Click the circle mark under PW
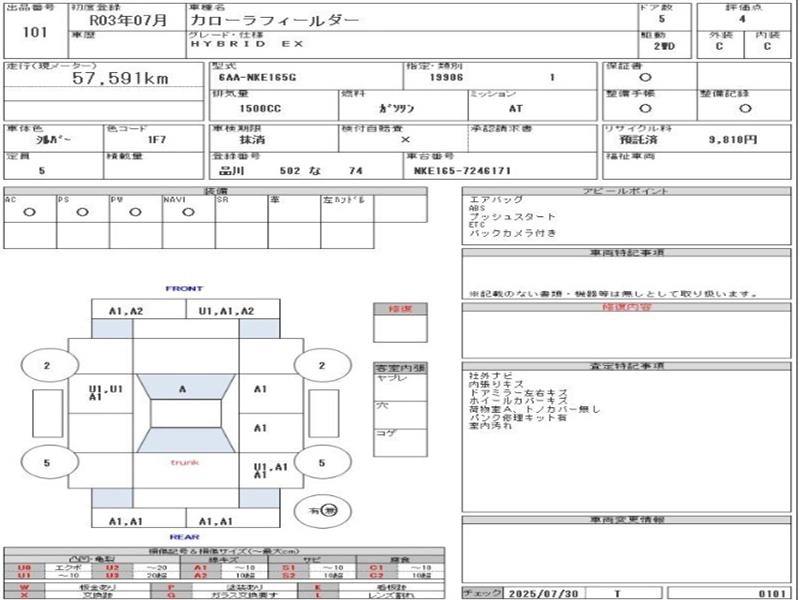This screenshot has width=800, height=600. 135,212
